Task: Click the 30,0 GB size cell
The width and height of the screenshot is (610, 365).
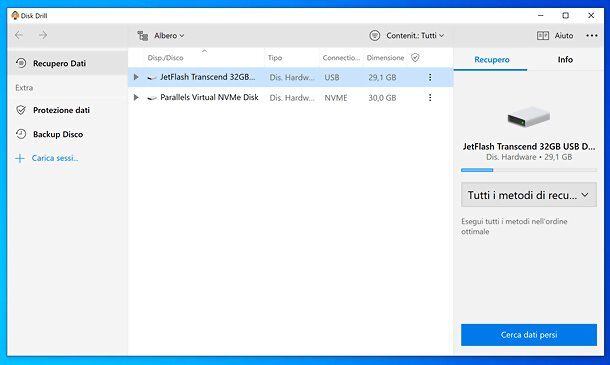Action: [x=382, y=98]
